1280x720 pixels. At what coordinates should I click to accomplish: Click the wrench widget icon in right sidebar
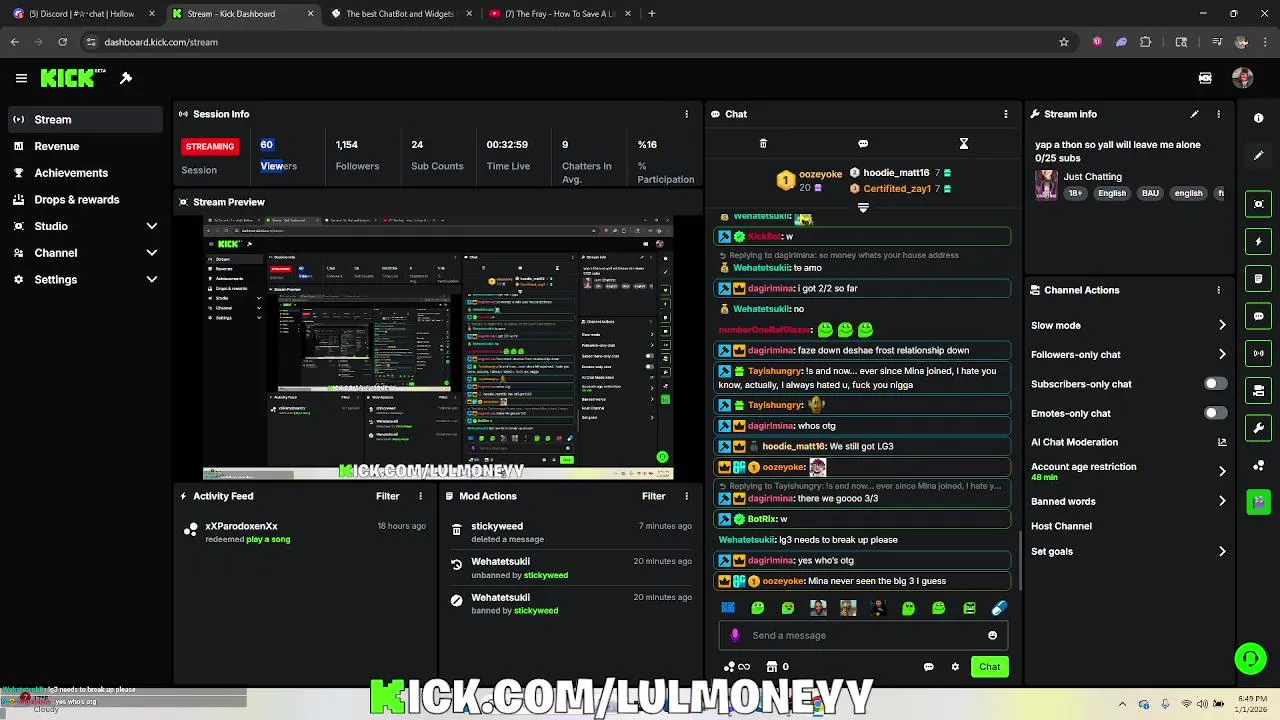pos(1258,428)
